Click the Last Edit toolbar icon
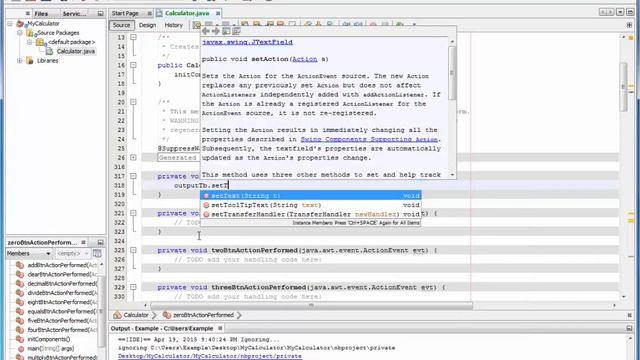The width and height of the screenshot is (640, 360). point(197,25)
